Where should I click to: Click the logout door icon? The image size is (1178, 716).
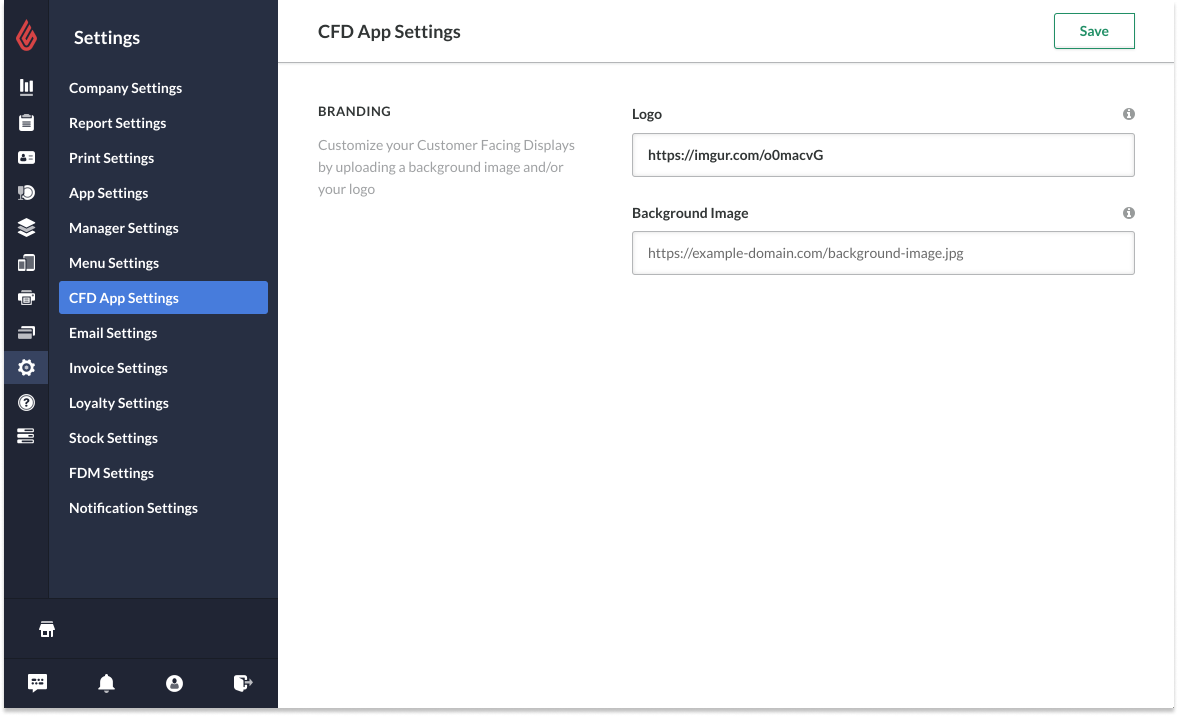click(x=242, y=684)
